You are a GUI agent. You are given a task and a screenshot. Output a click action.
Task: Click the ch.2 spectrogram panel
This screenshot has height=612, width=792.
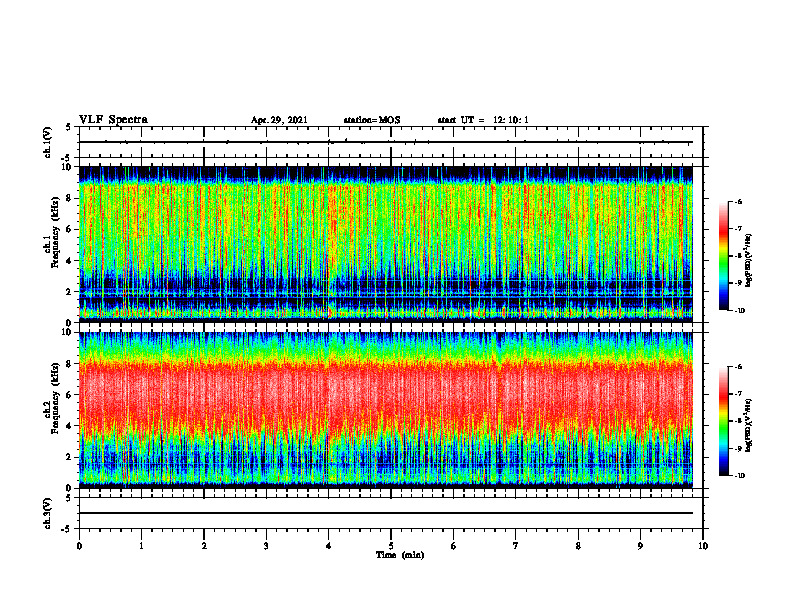point(386,410)
